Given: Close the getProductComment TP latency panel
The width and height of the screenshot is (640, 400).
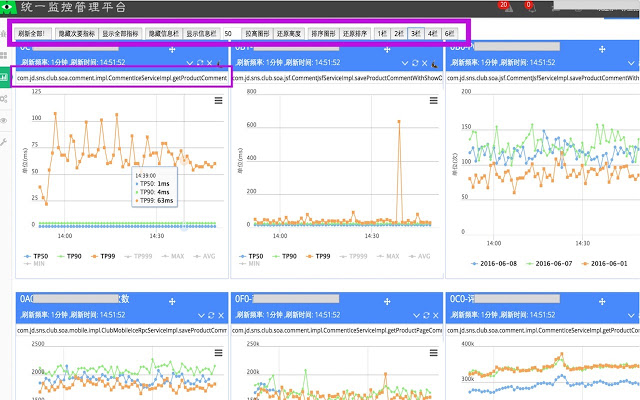Looking at the screenshot, I should coord(209,63).
